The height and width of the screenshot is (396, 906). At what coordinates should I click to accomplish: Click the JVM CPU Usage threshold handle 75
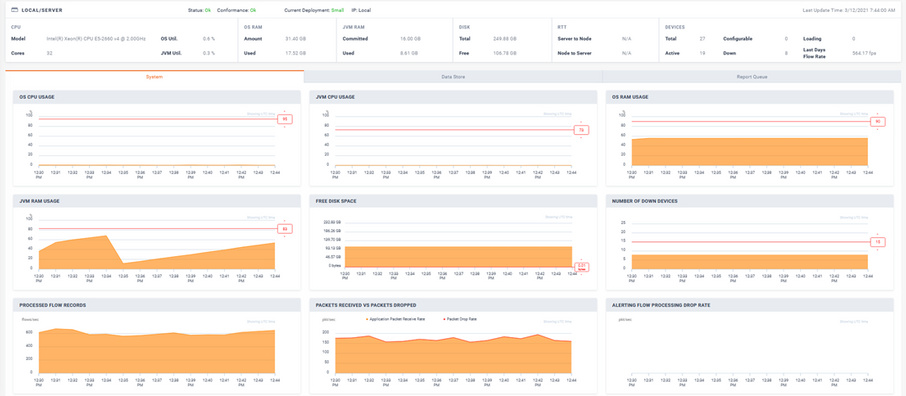pyautogui.click(x=581, y=130)
